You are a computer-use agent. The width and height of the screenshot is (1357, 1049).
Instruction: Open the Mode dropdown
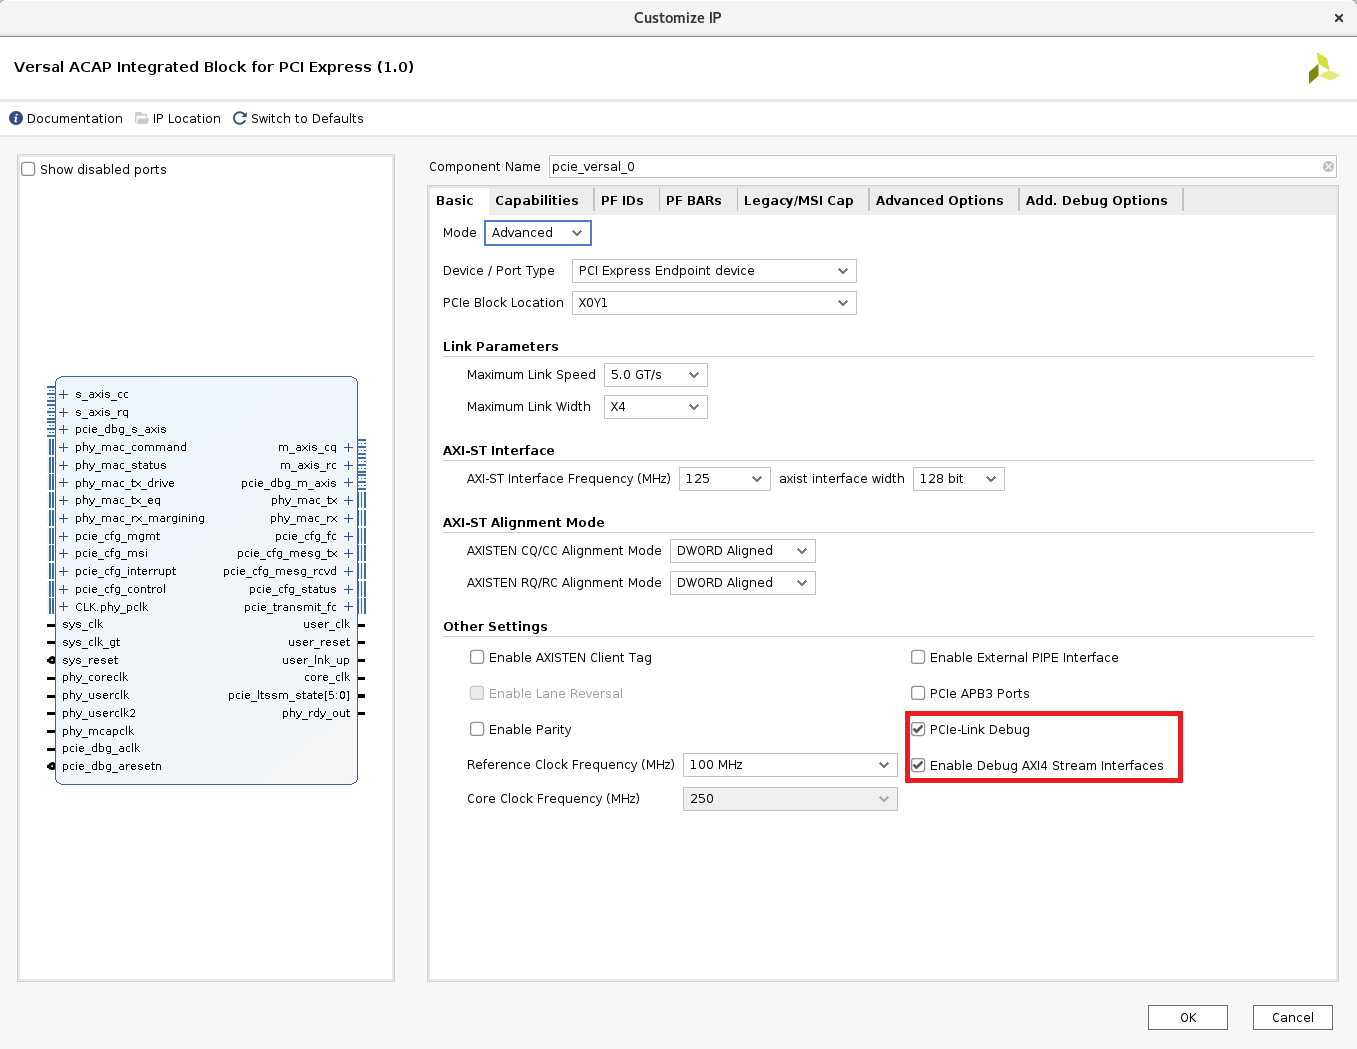pos(538,233)
